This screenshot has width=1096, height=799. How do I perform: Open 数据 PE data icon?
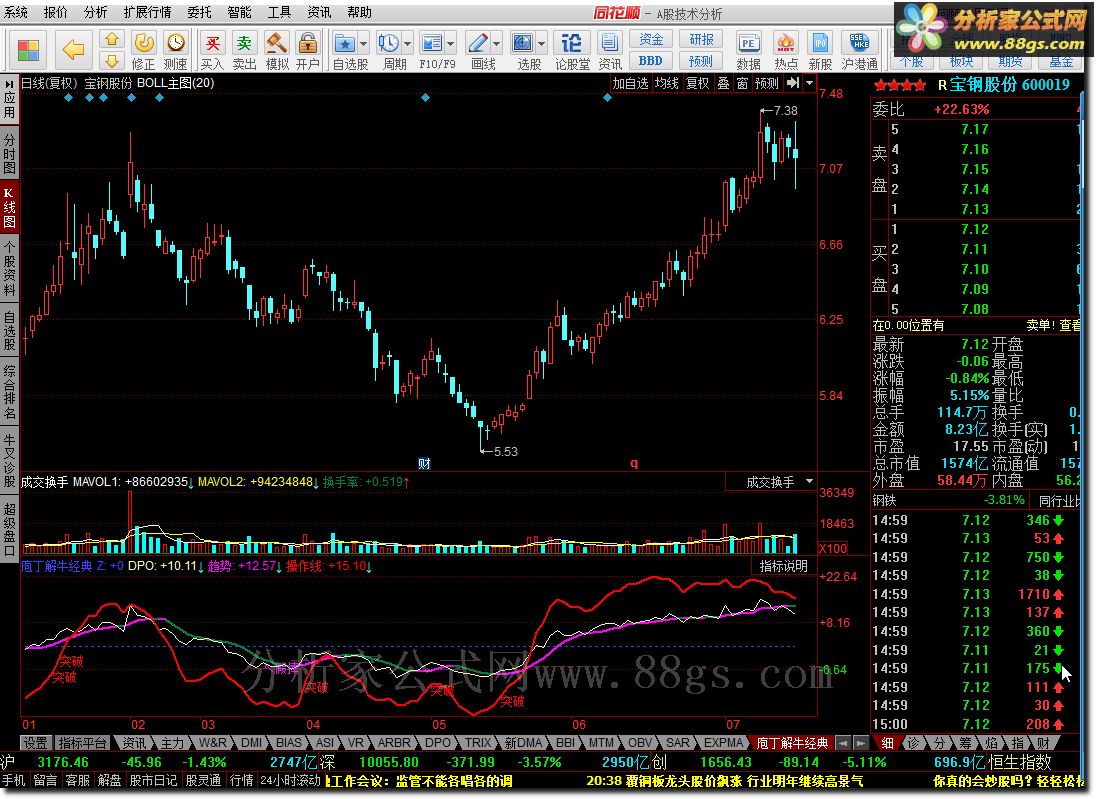(x=748, y=50)
